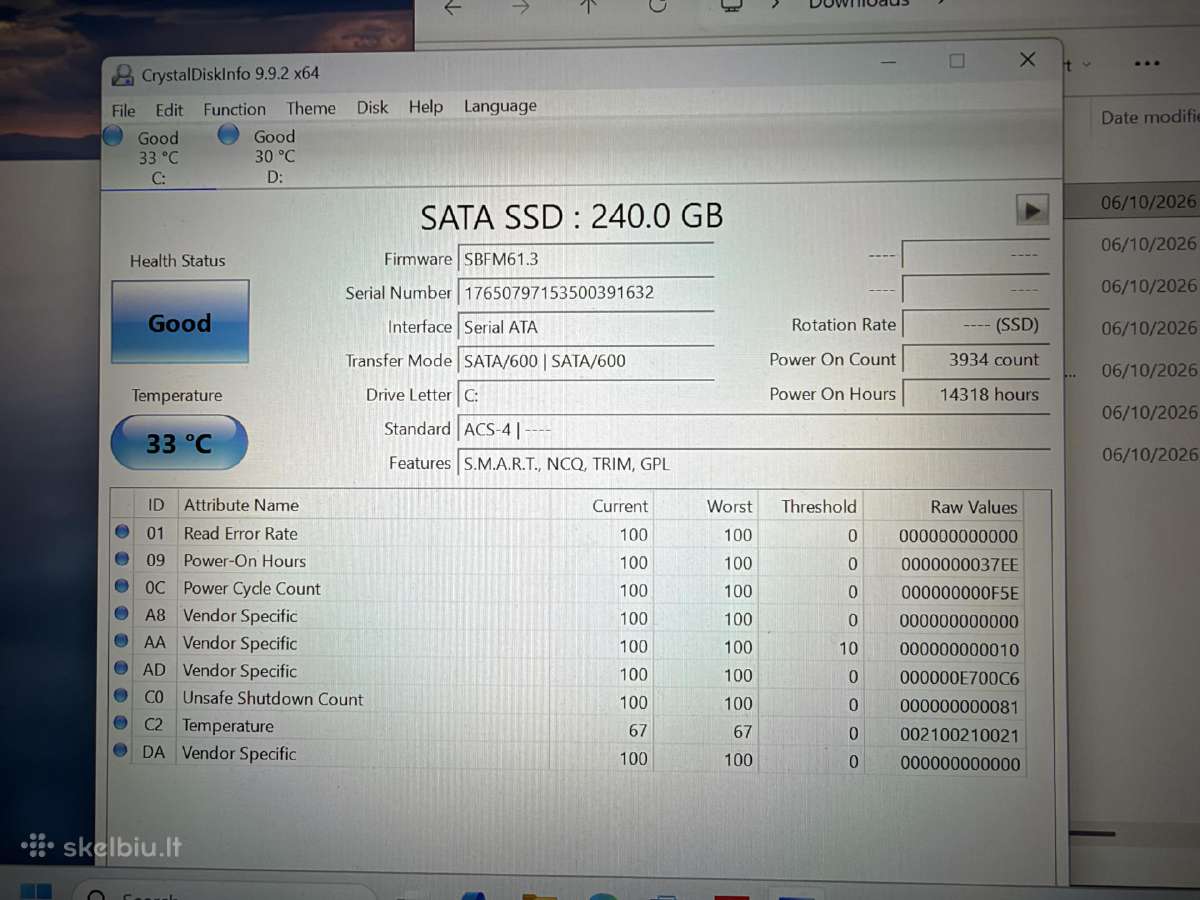Open the Function menu
The image size is (1200, 900).
(x=235, y=110)
